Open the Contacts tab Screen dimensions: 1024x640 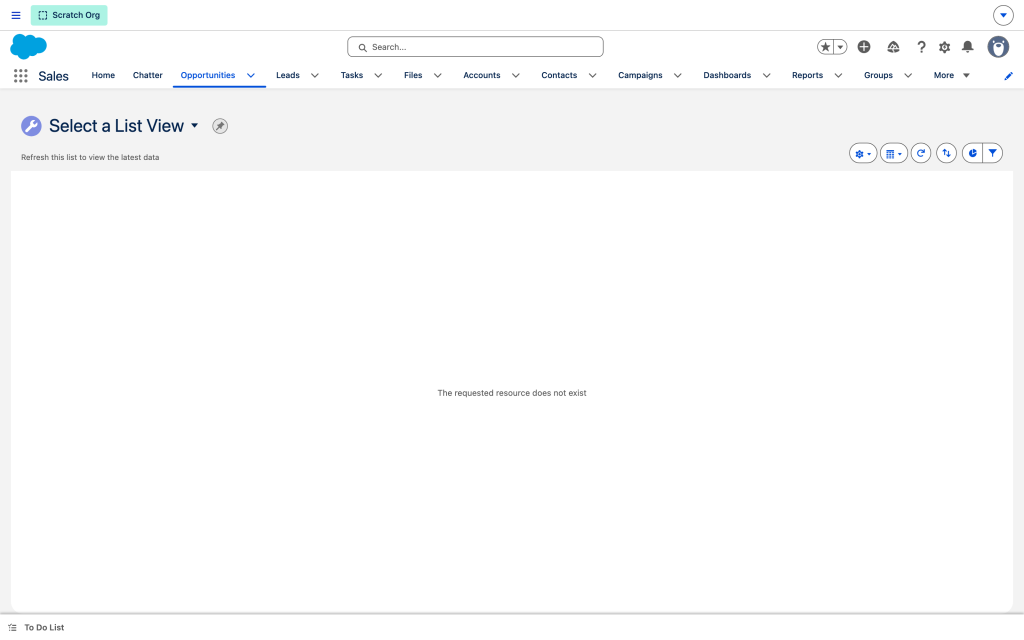point(559,75)
